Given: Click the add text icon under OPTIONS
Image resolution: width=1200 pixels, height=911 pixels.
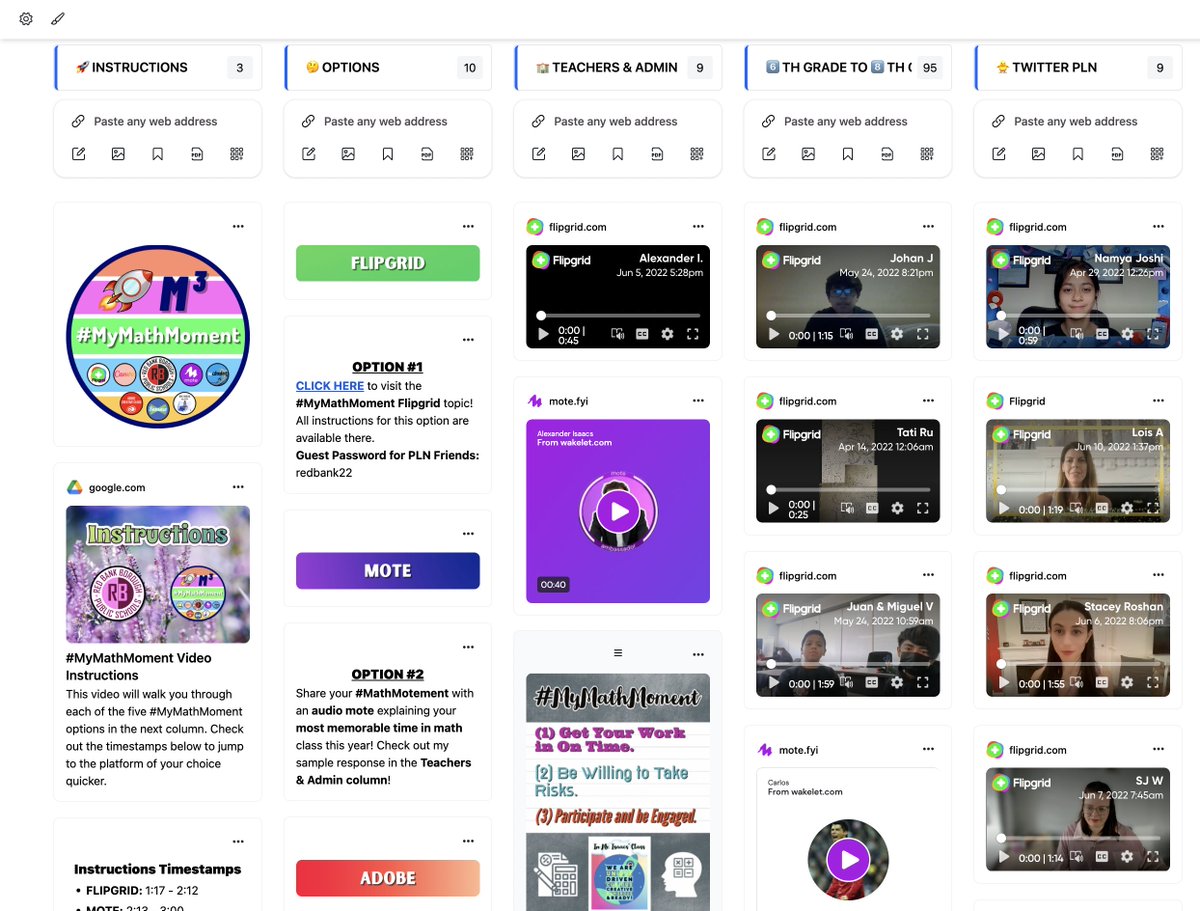Looking at the screenshot, I should pyautogui.click(x=309, y=154).
